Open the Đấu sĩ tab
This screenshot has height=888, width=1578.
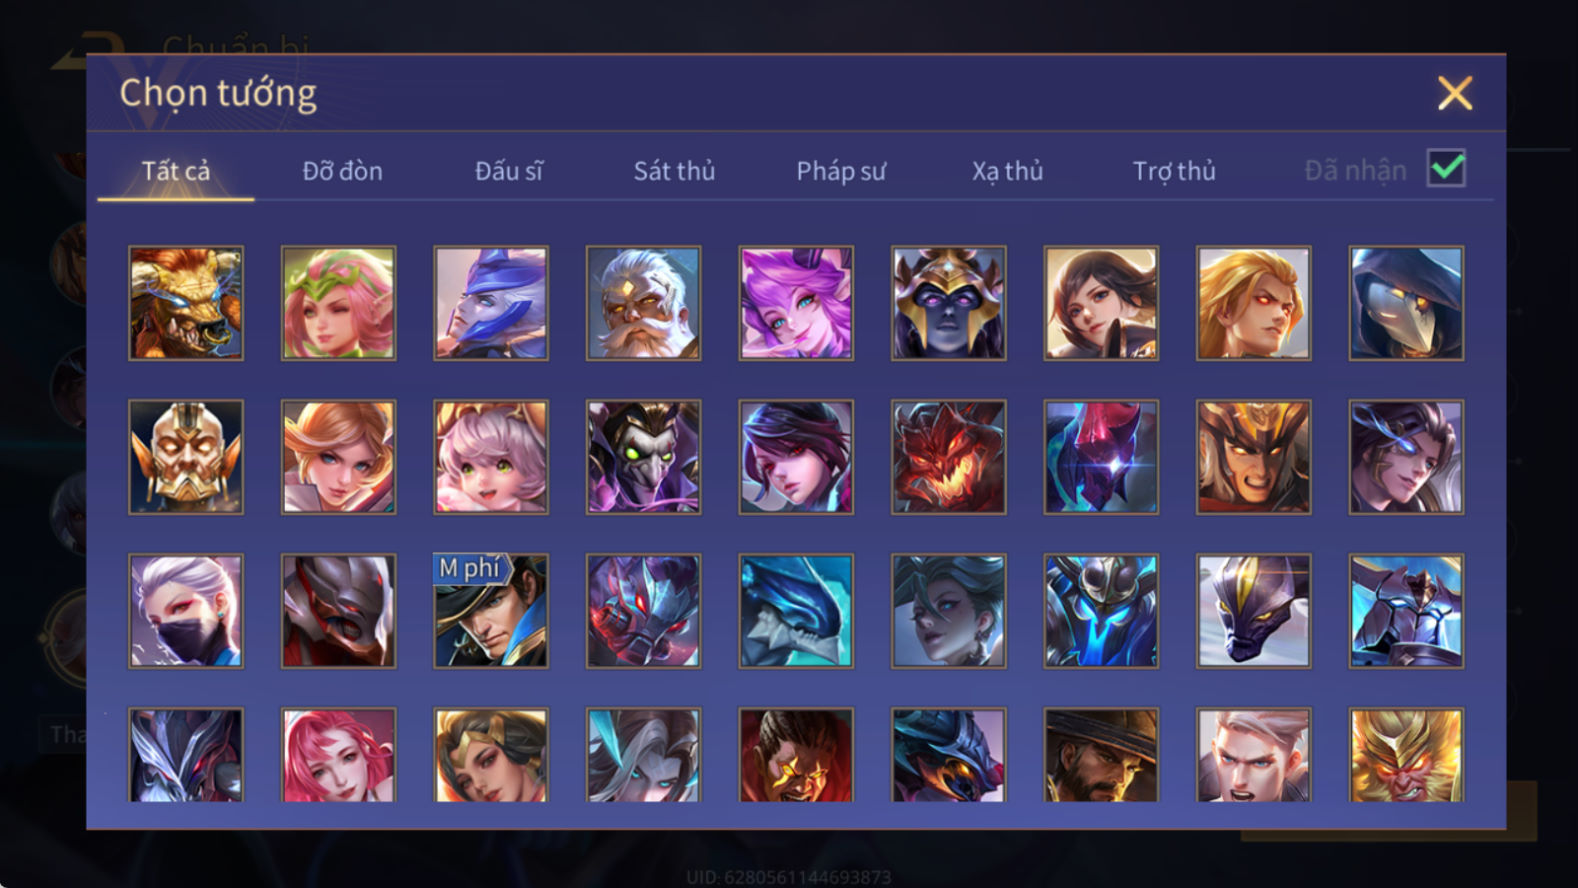pyautogui.click(x=509, y=171)
